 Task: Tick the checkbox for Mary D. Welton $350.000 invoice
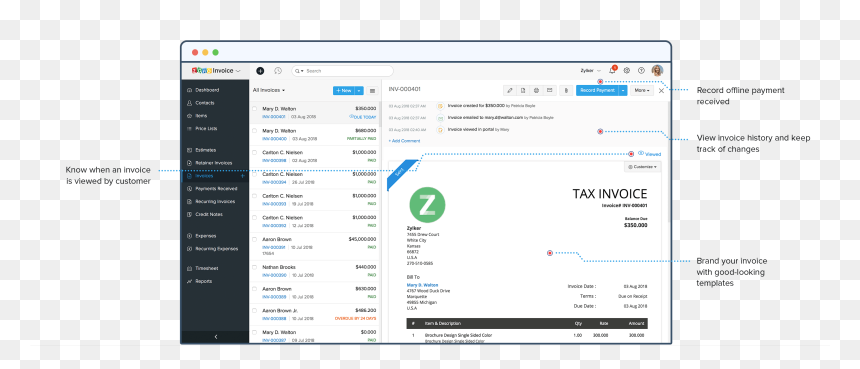[254, 109]
